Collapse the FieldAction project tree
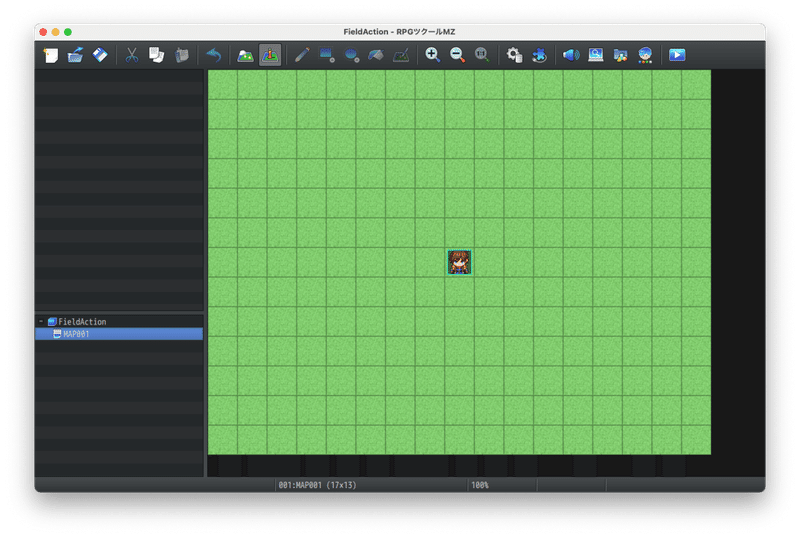The height and width of the screenshot is (538, 800). pos(41,322)
